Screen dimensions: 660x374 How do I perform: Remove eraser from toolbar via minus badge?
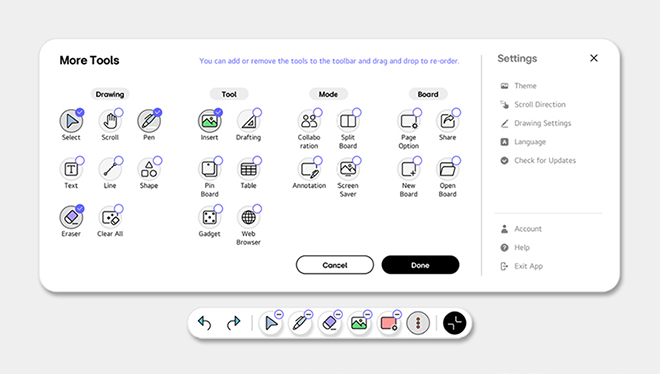pos(338,314)
